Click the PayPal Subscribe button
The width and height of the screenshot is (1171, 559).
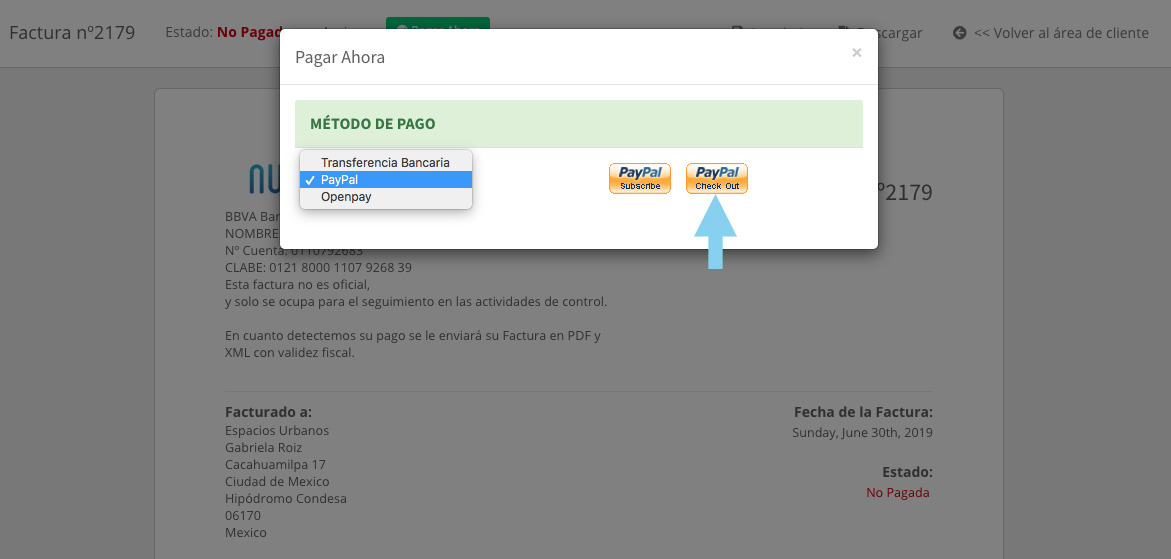(640, 178)
